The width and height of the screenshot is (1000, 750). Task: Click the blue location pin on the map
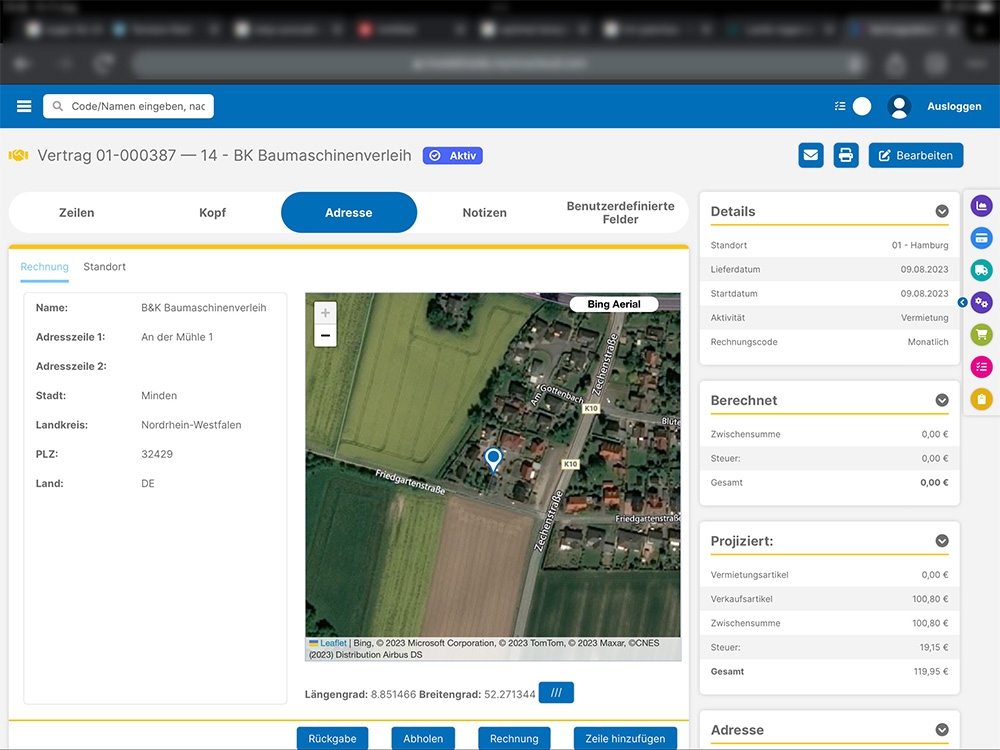pos(493,460)
